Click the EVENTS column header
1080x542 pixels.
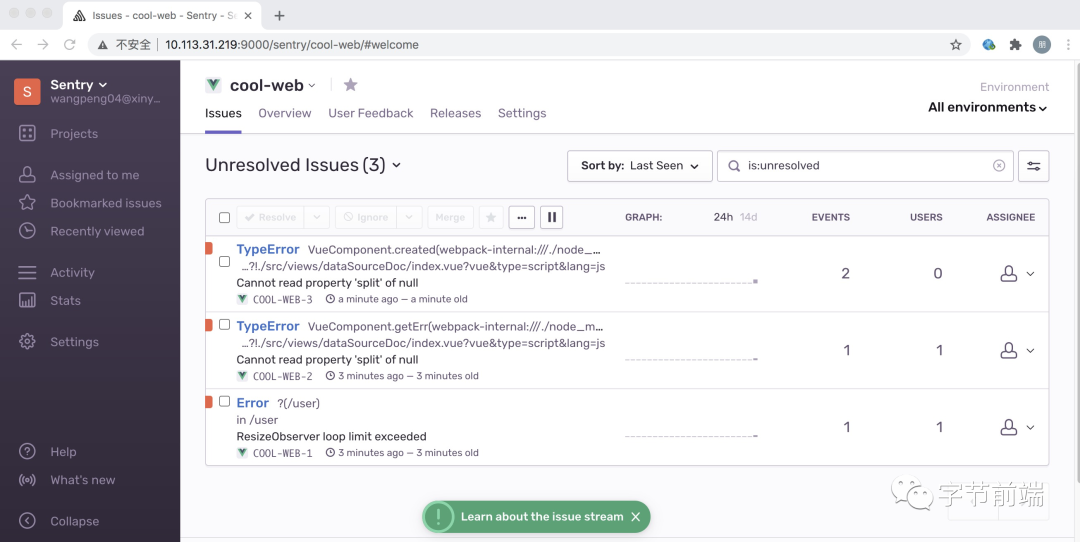[x=830, y=217]
